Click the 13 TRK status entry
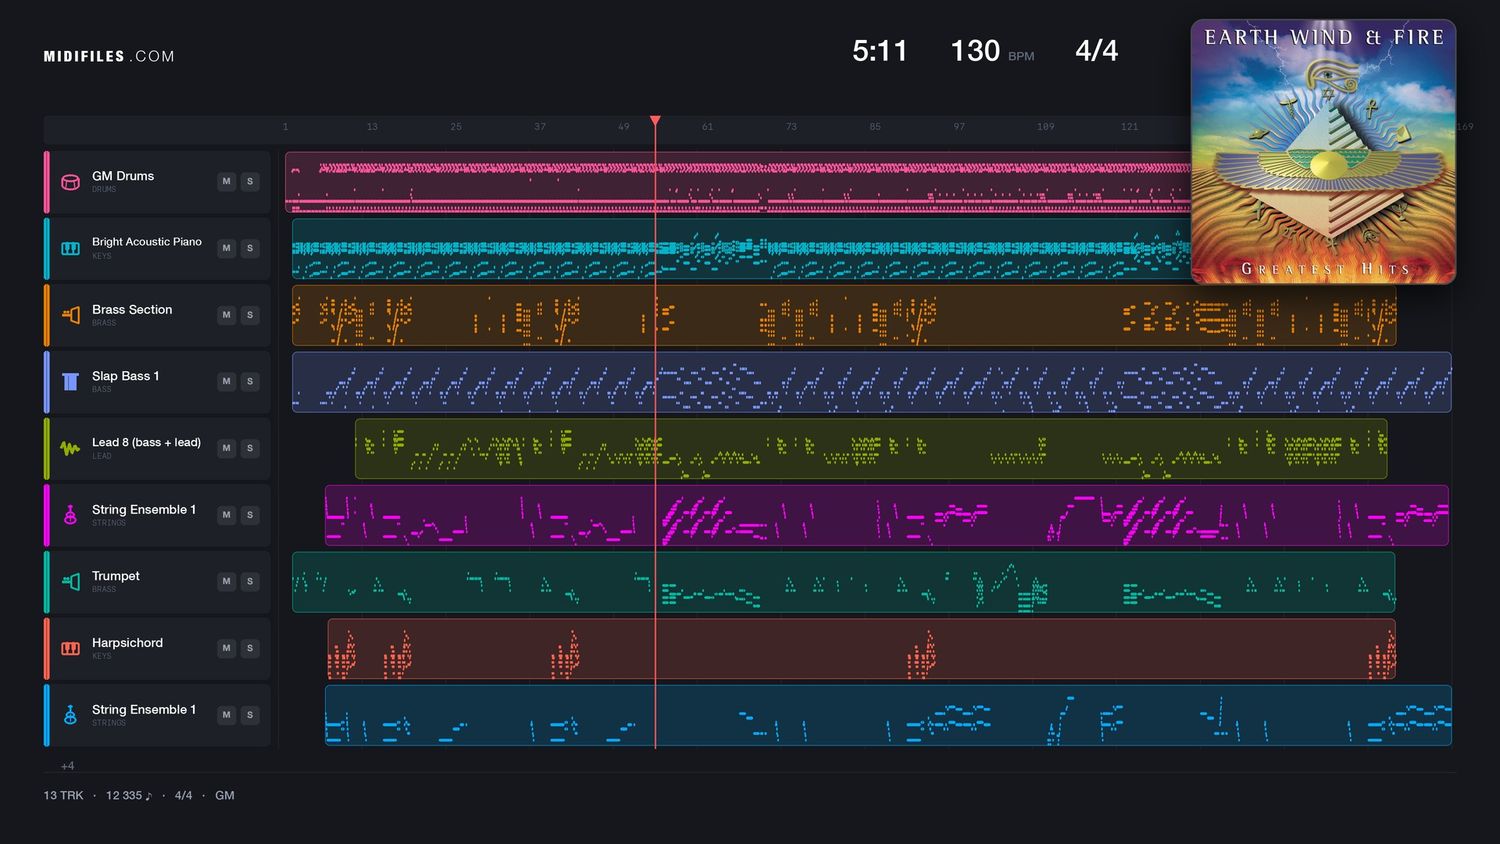 click(63, 796)
